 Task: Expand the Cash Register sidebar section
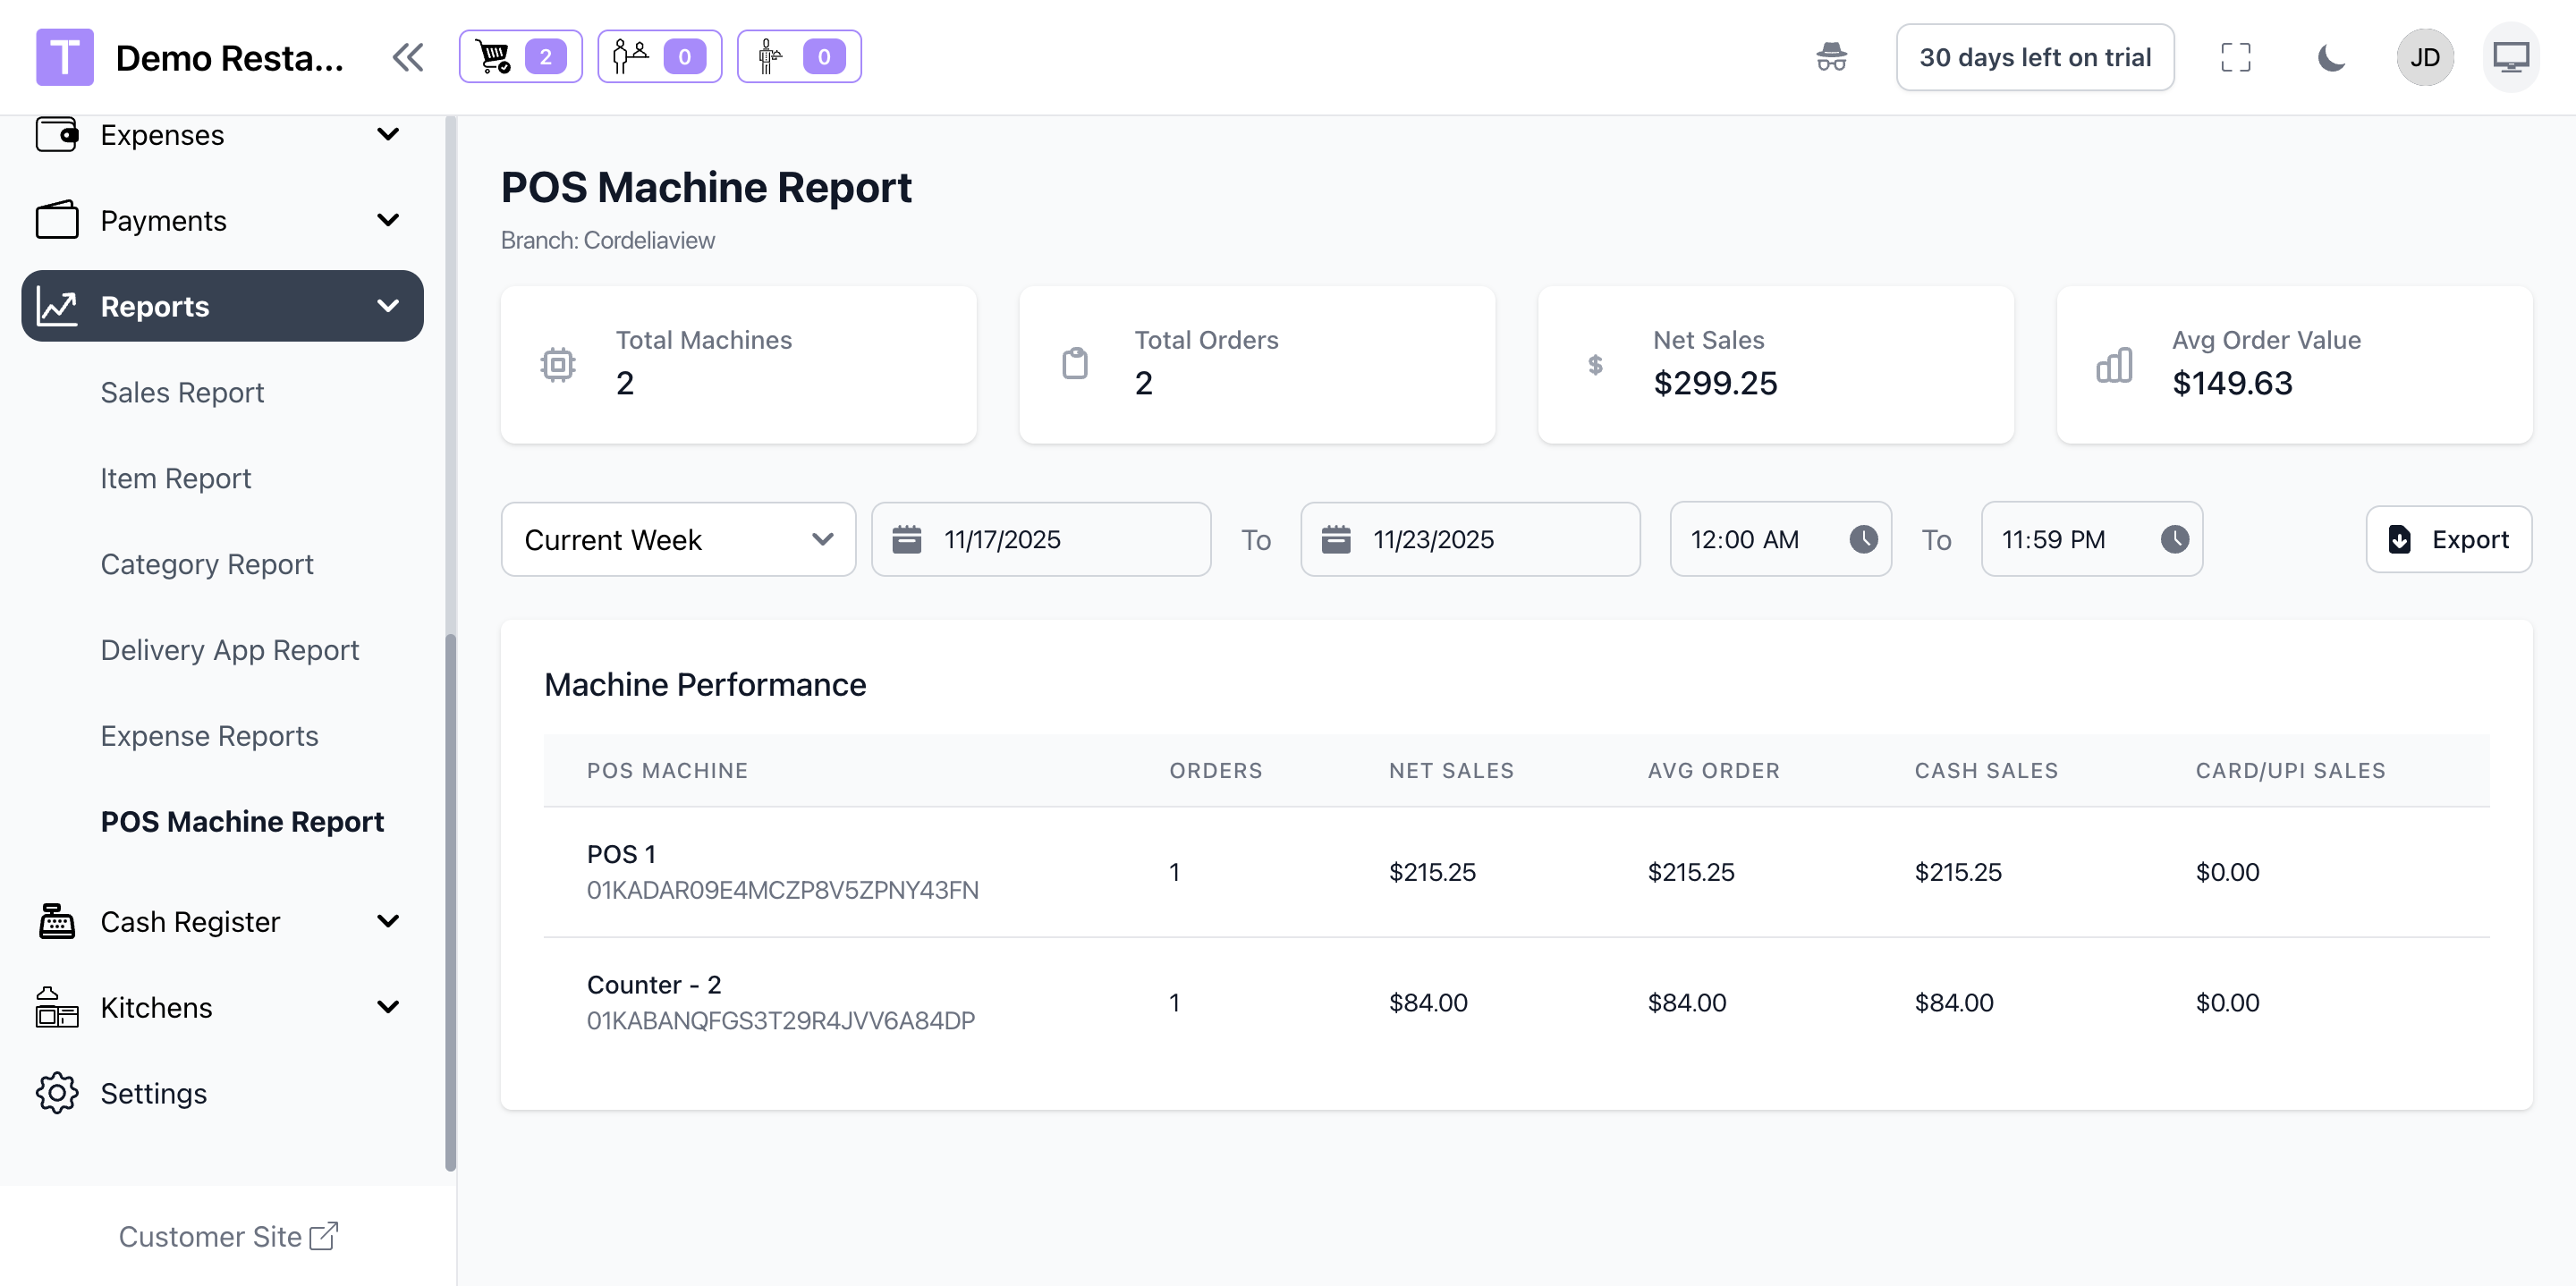point(222,921)
